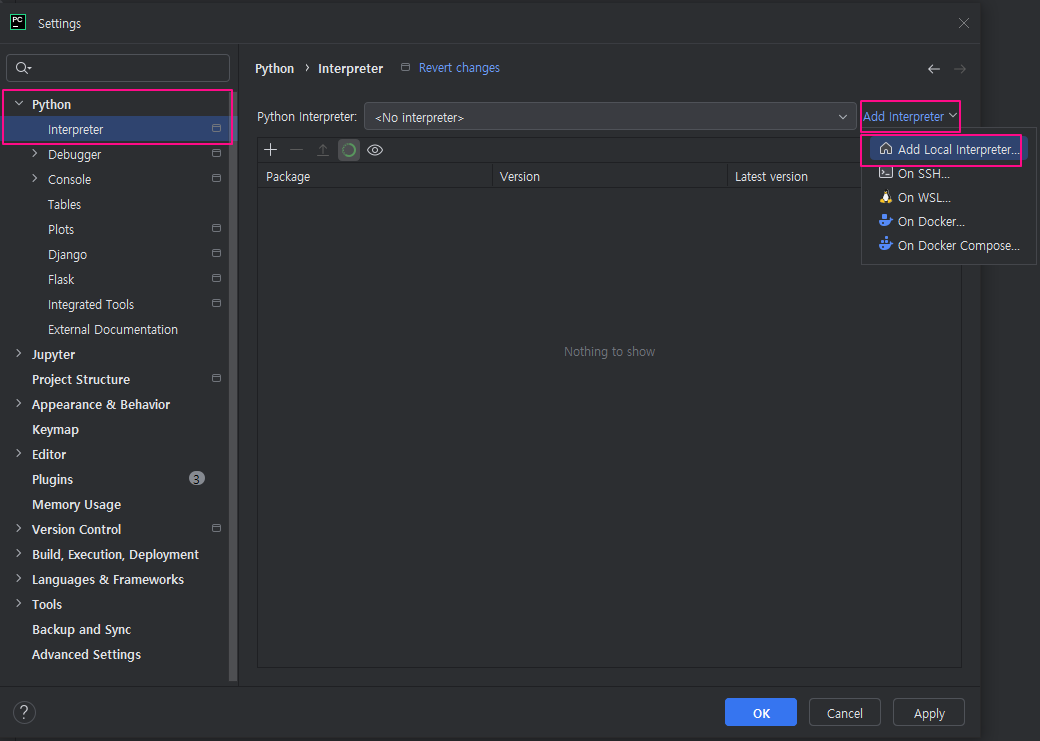
Task: Sort by the Package column header
Action: [x=375, y=176]
